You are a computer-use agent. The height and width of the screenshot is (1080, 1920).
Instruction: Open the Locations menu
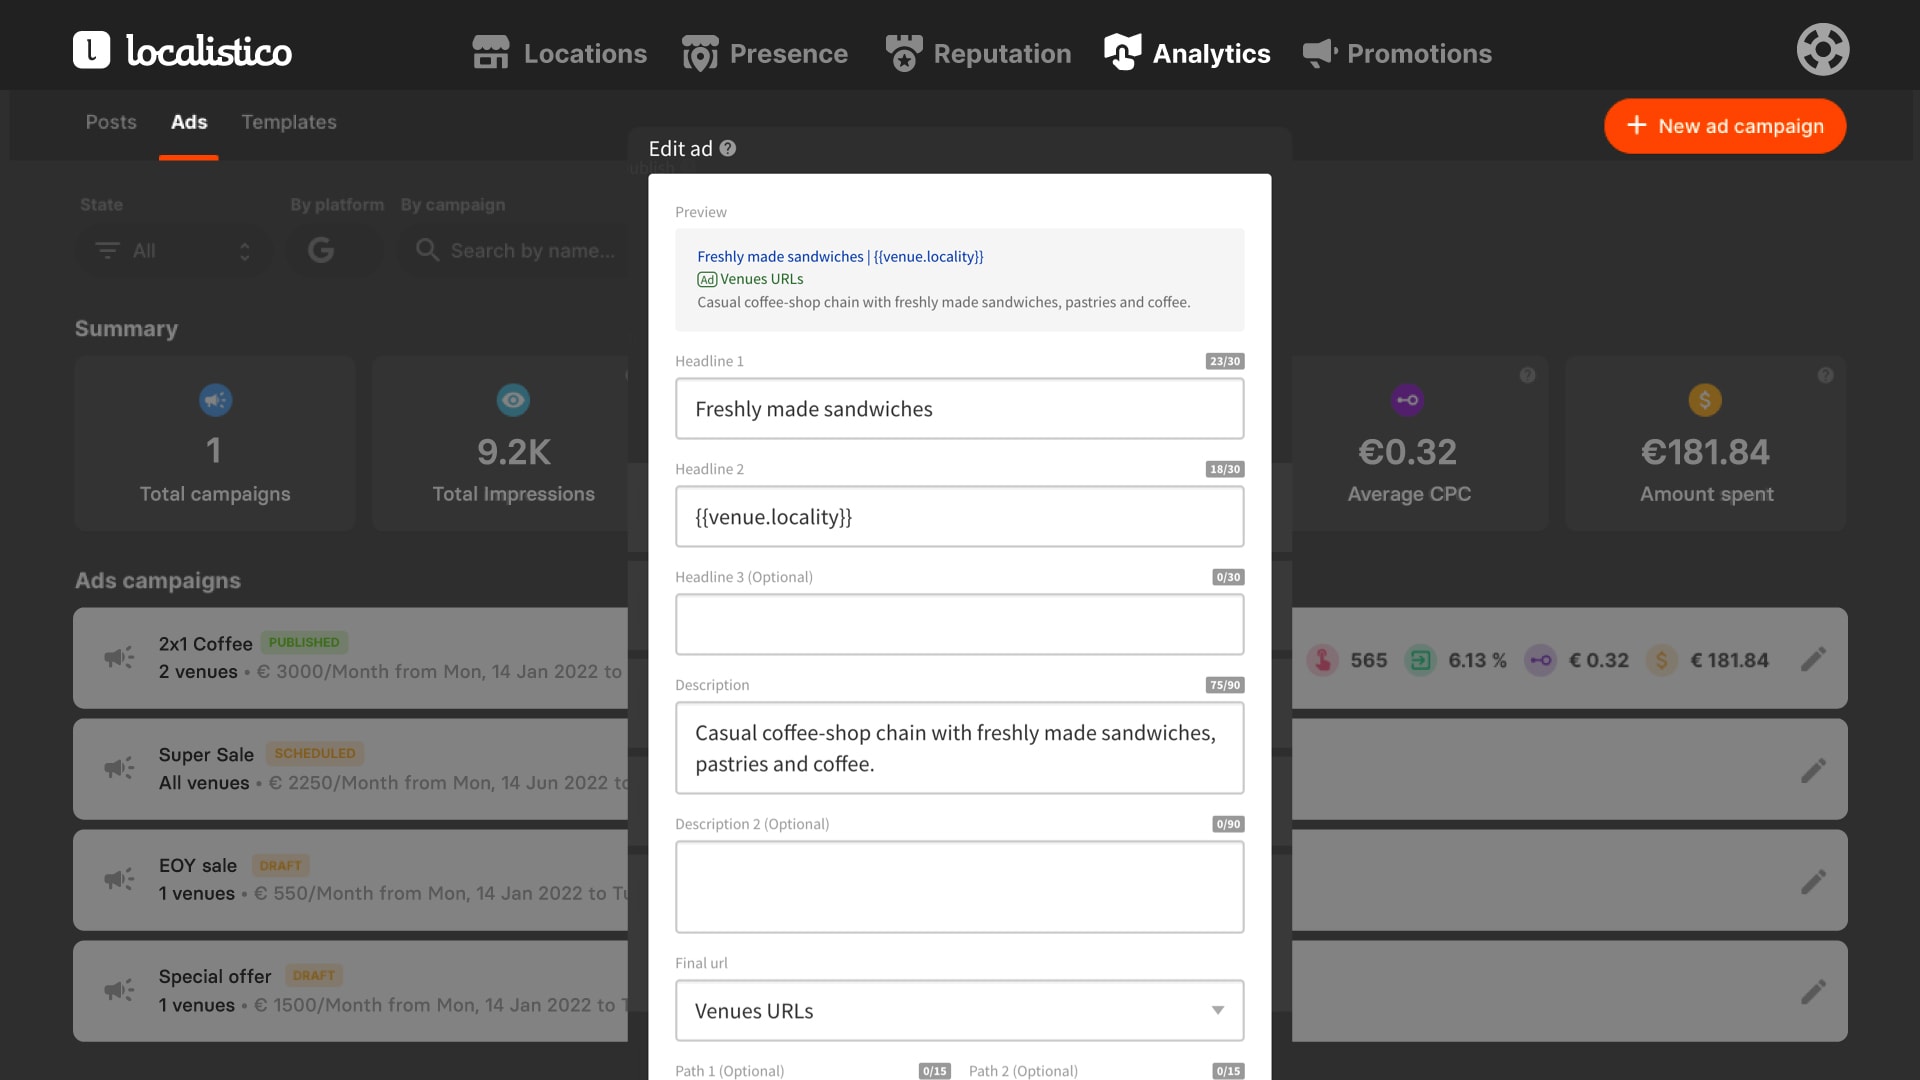(x=560, y=53)
